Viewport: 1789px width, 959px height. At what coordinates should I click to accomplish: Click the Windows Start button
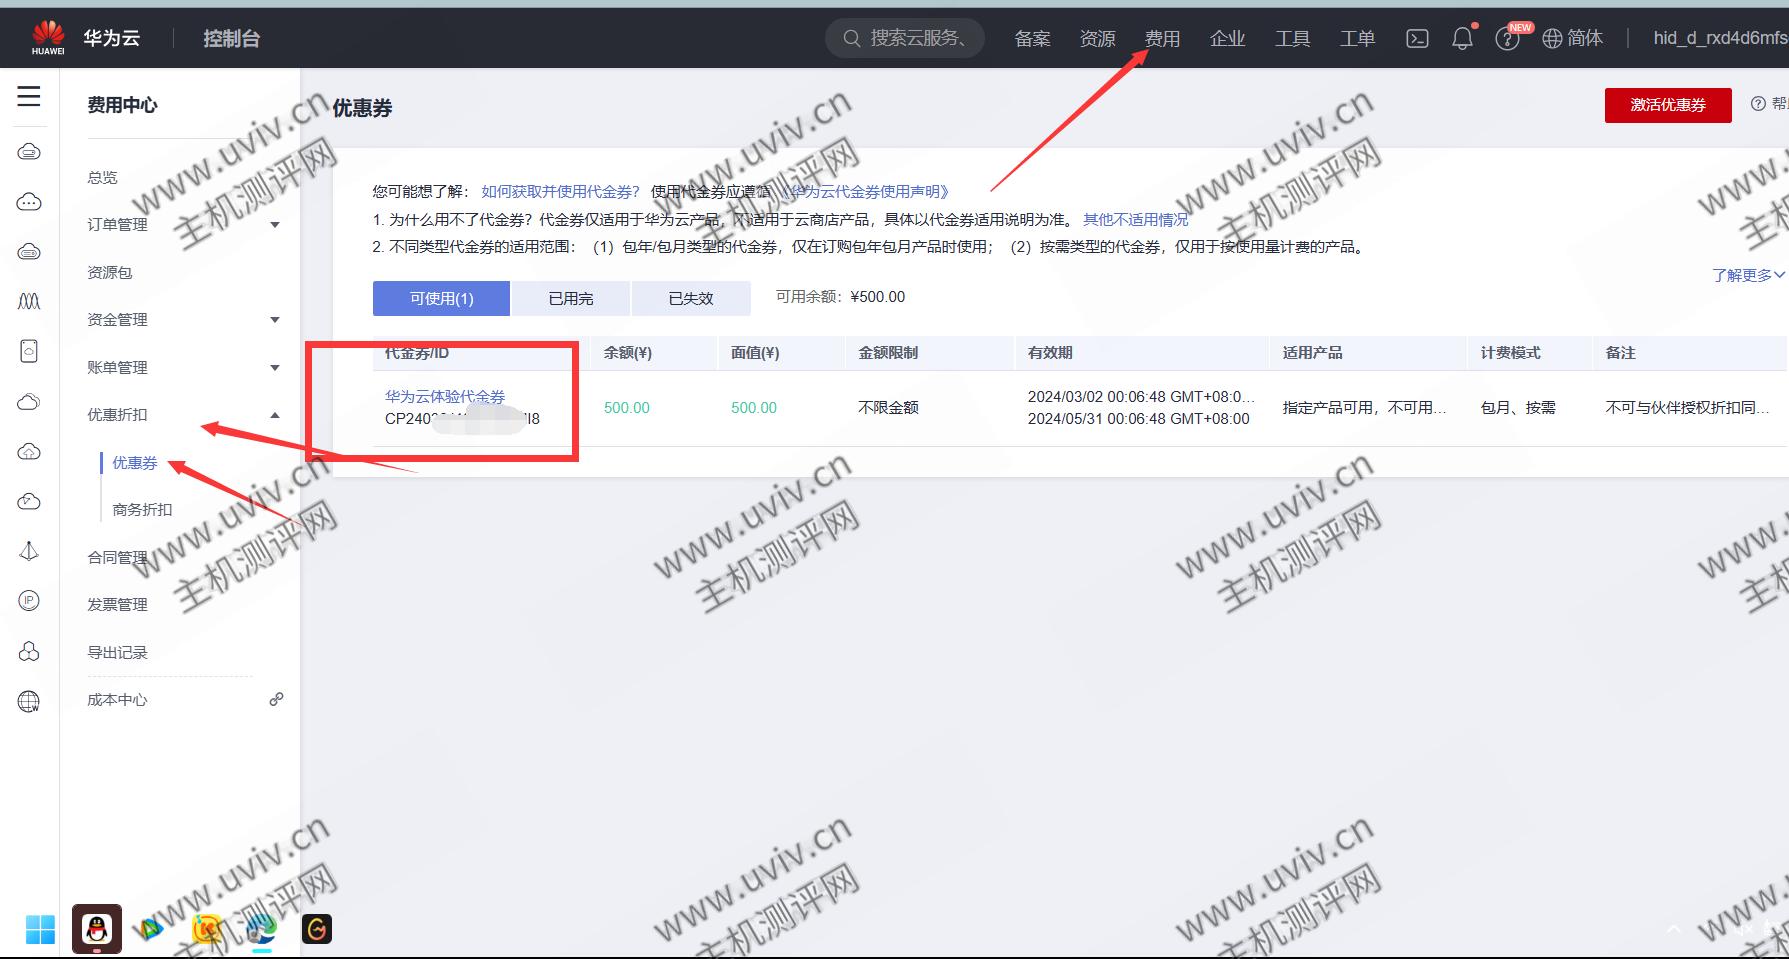tap(40, 929)
